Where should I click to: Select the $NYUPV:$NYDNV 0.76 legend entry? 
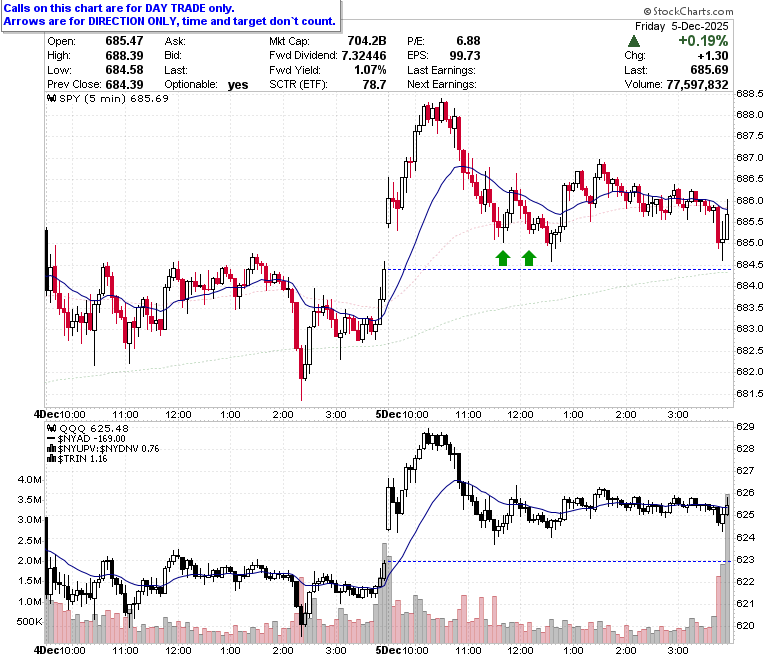pyautogui.click(x=108, y=449)
